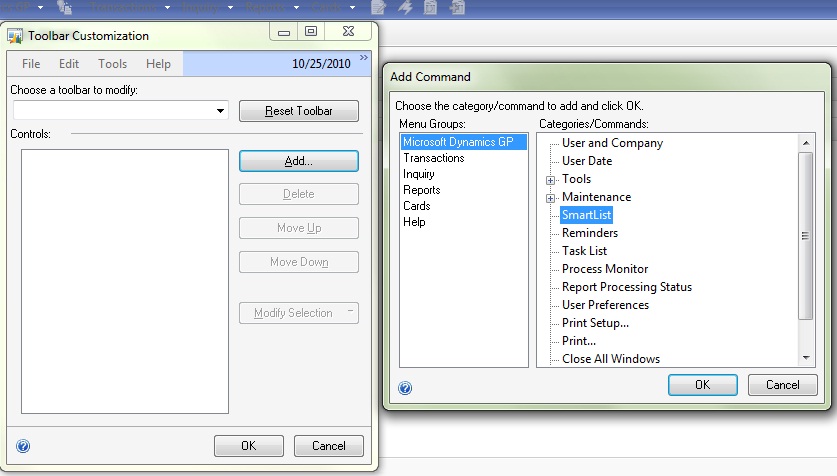Click the 10/25/2010 user date
The image size is (837, 476).
click(321, 64)
